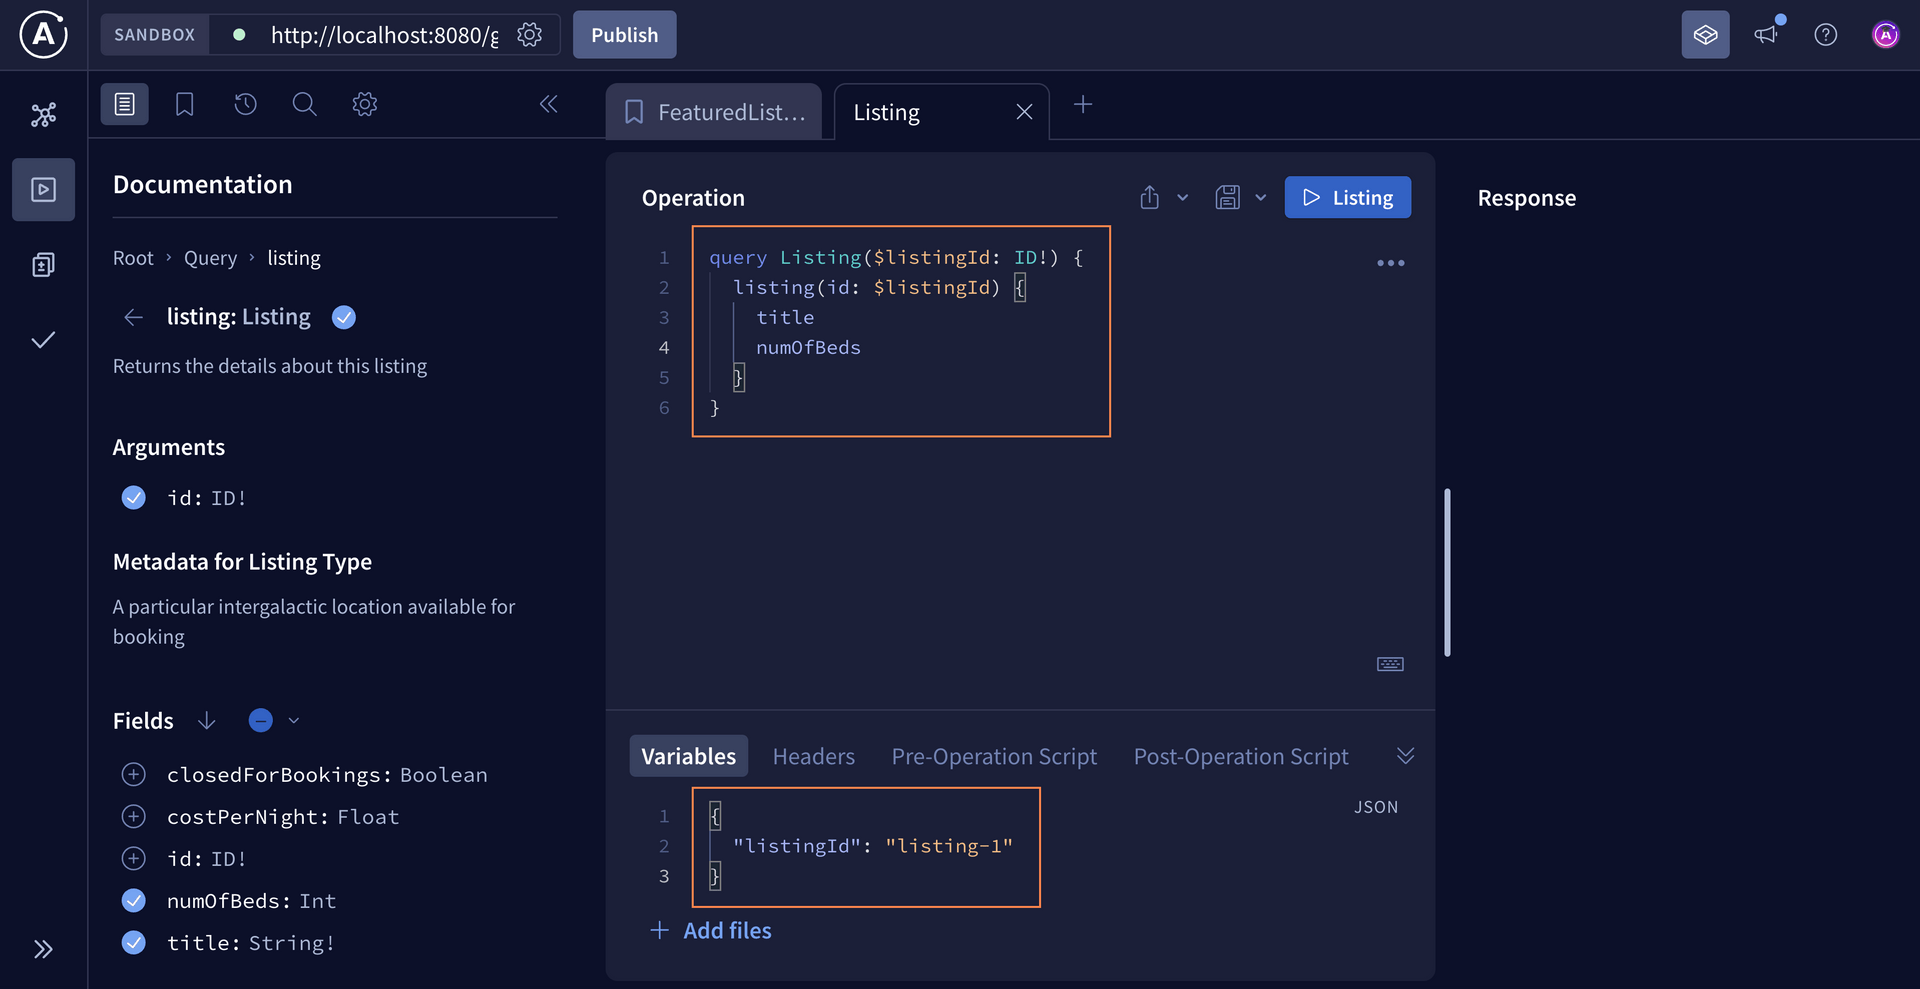Open the announcements megaphone icon
This screenshot has width=1920, height=989.
click(x=1766, y=34)
